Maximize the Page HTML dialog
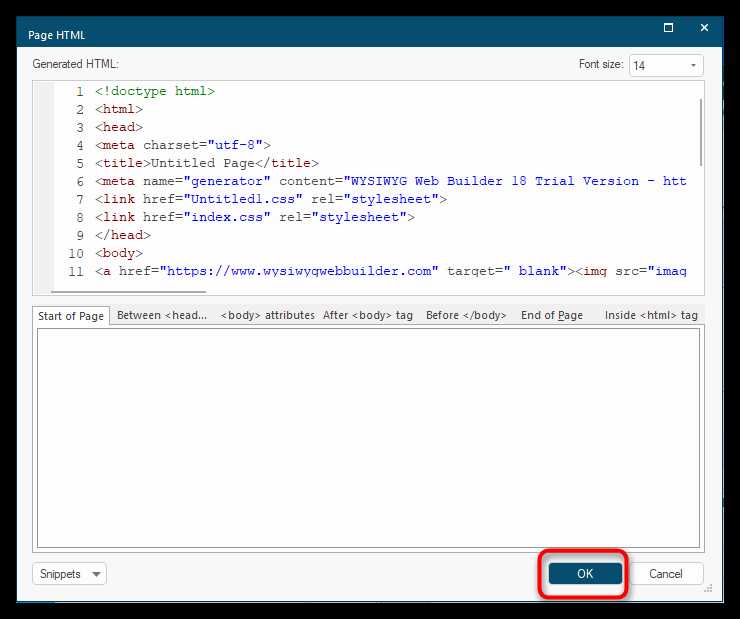740x619 pixels. (x=668, y=28)
